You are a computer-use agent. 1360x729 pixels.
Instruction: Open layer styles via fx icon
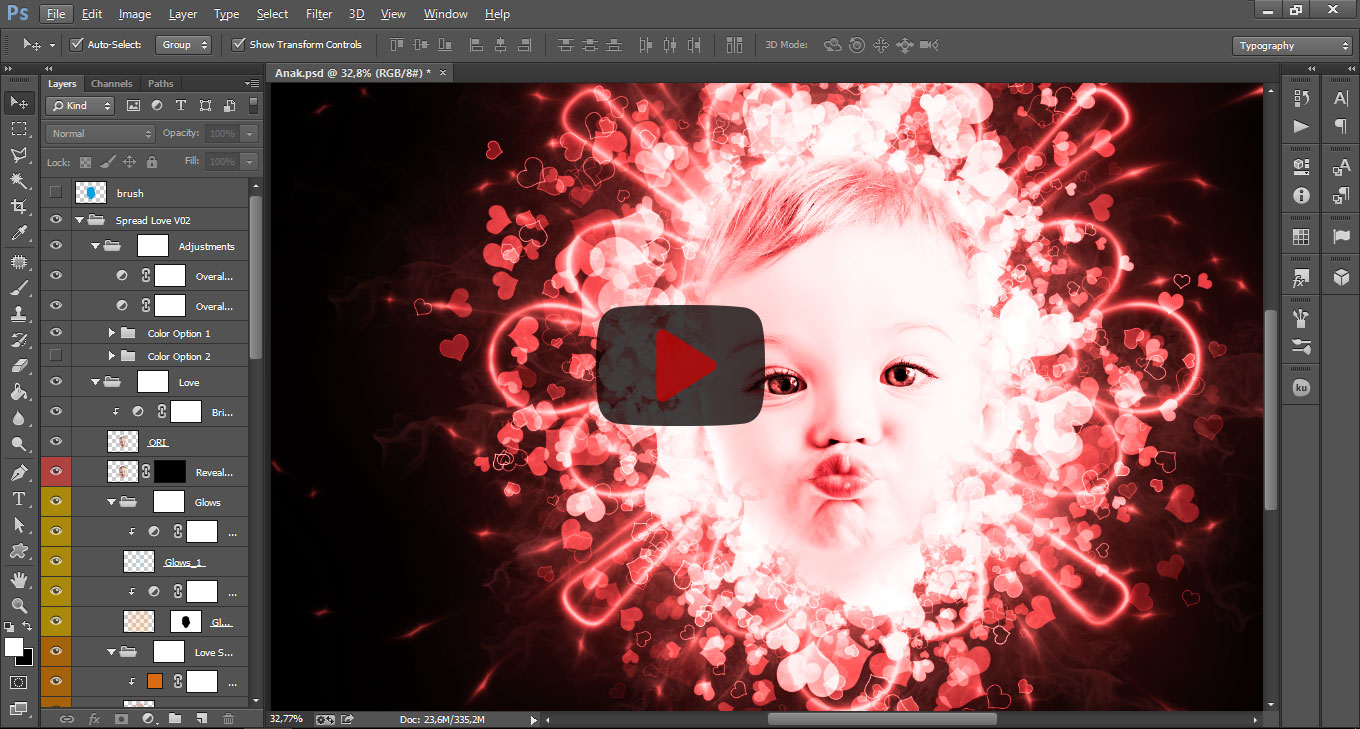(x=93, y=718)
